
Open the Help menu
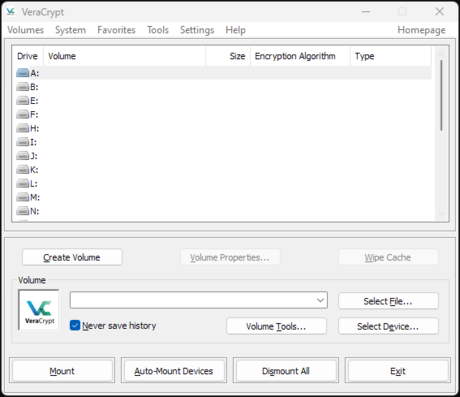(235, 30)
